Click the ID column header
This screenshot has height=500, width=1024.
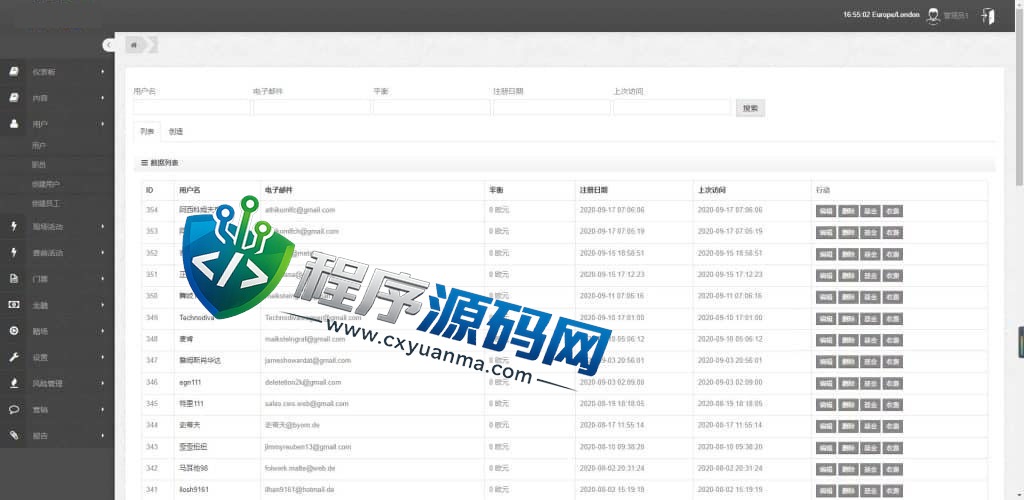[x=150, y=190]
